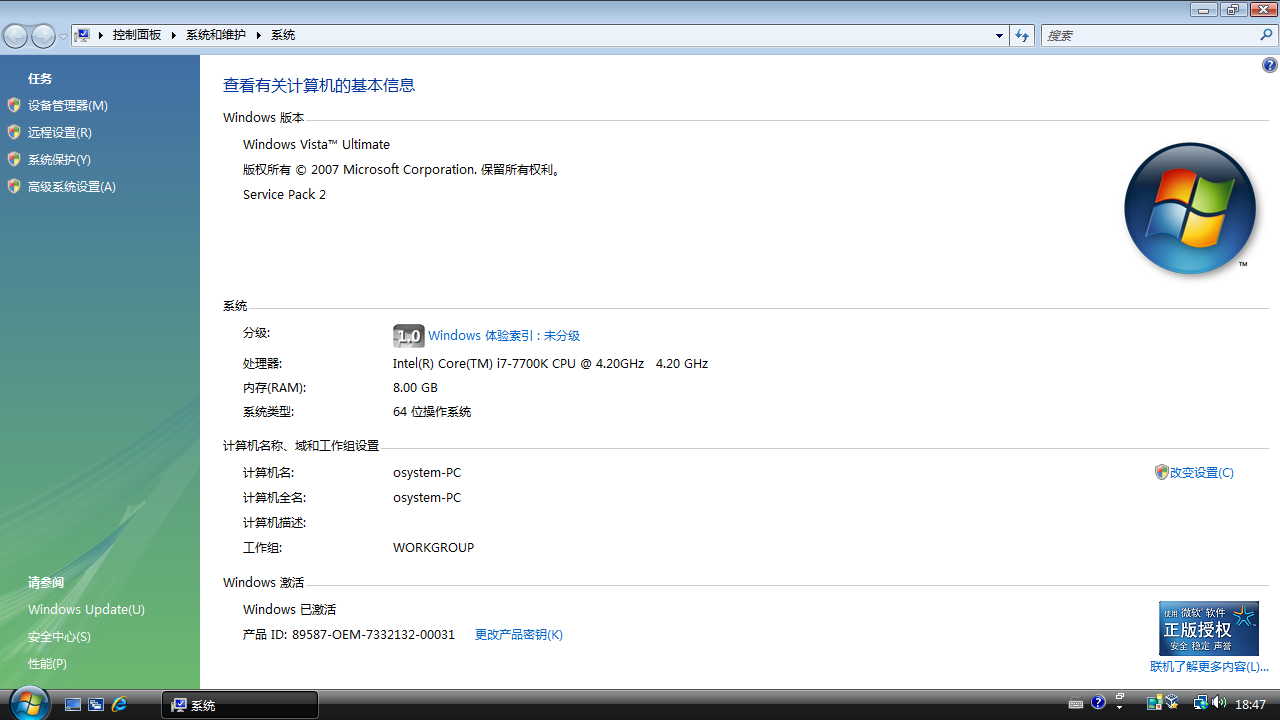The image size is (1280, 720).
Task: Click the Forward navigation arrow button
Action: (43, 36)
